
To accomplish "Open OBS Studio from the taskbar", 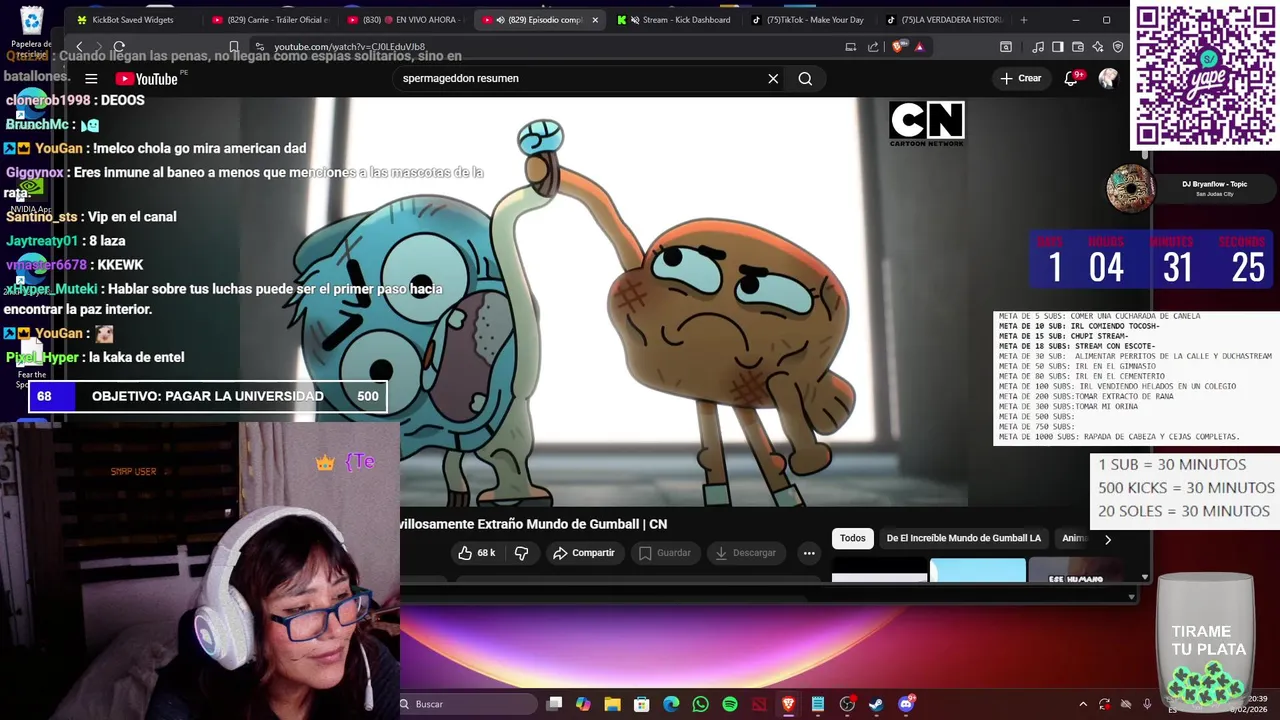I will 847,704.
